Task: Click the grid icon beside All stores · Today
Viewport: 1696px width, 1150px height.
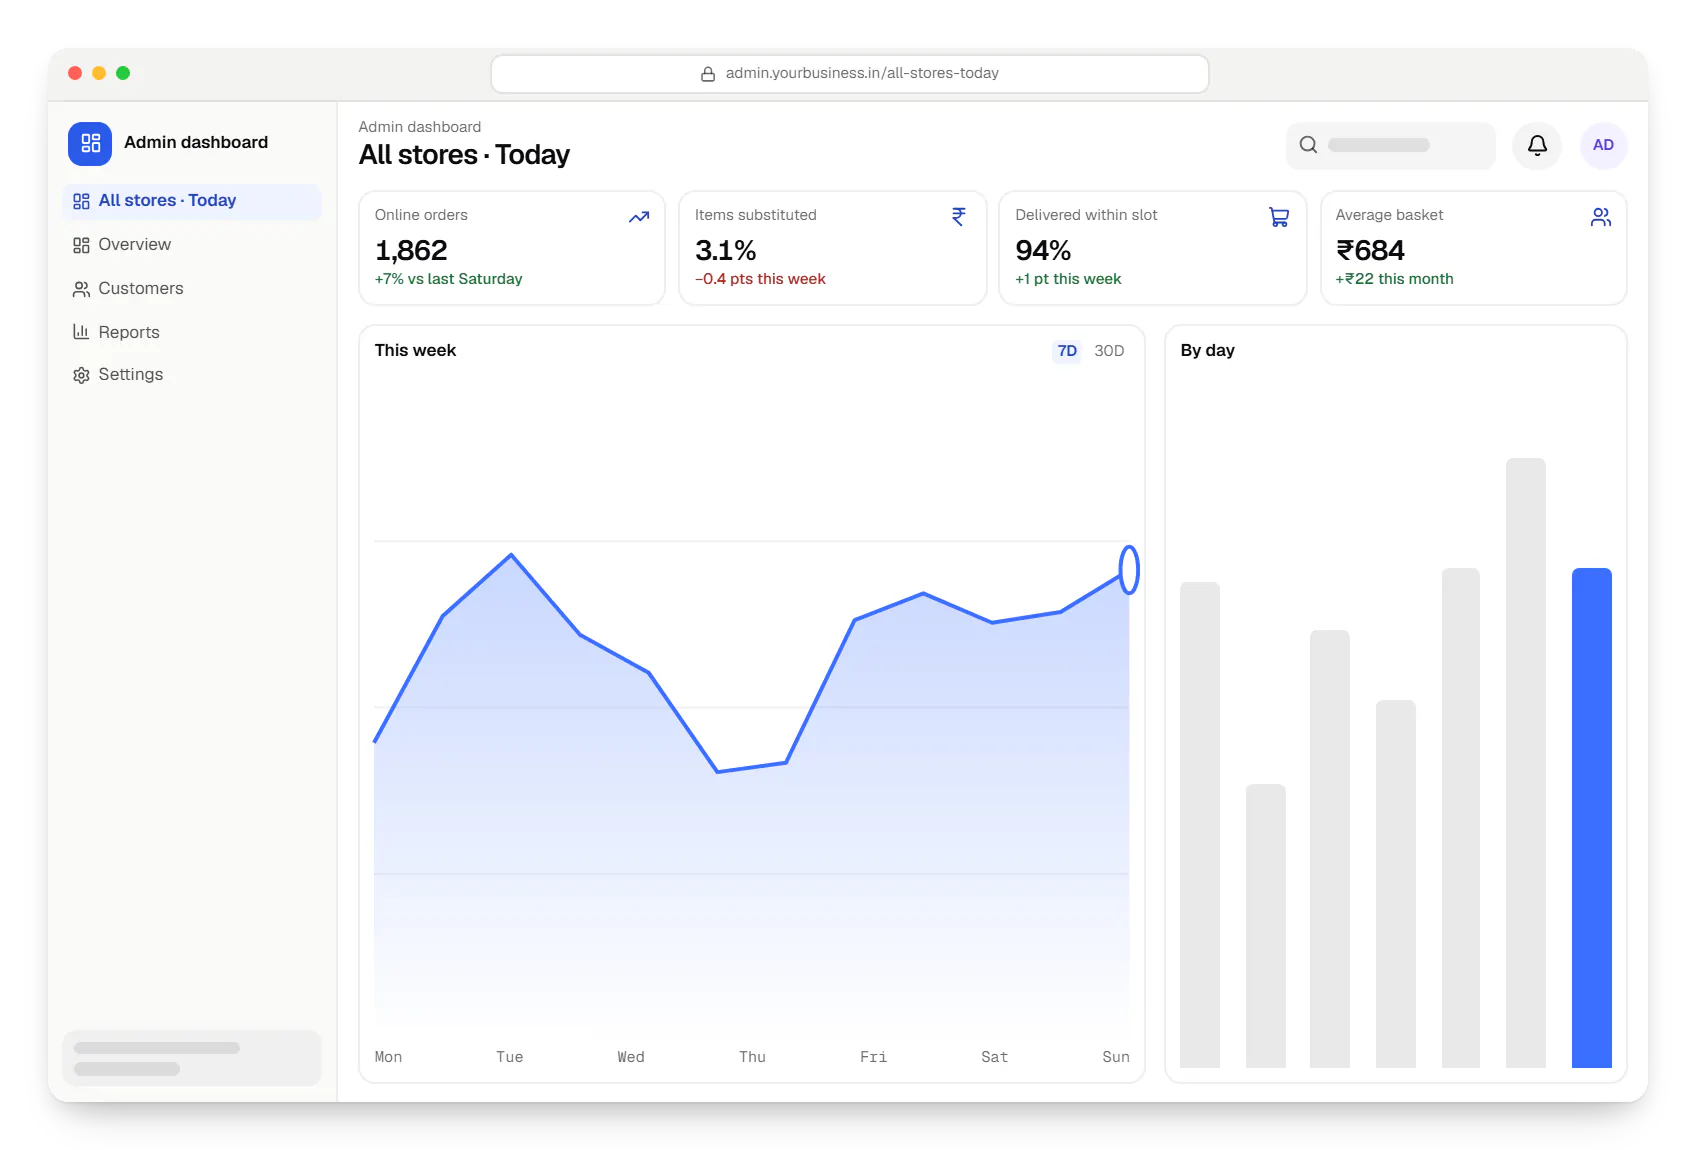Action: (81, 201)
